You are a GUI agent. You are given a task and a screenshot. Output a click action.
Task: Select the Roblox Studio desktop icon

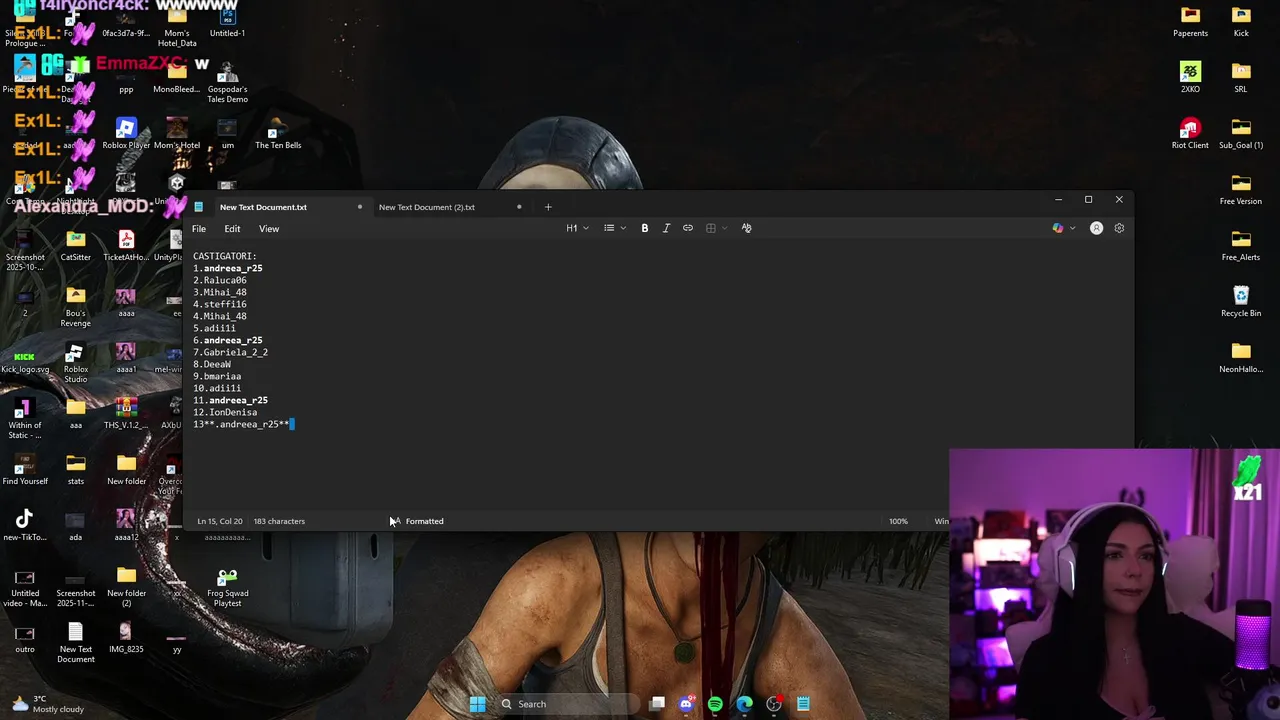76,364
